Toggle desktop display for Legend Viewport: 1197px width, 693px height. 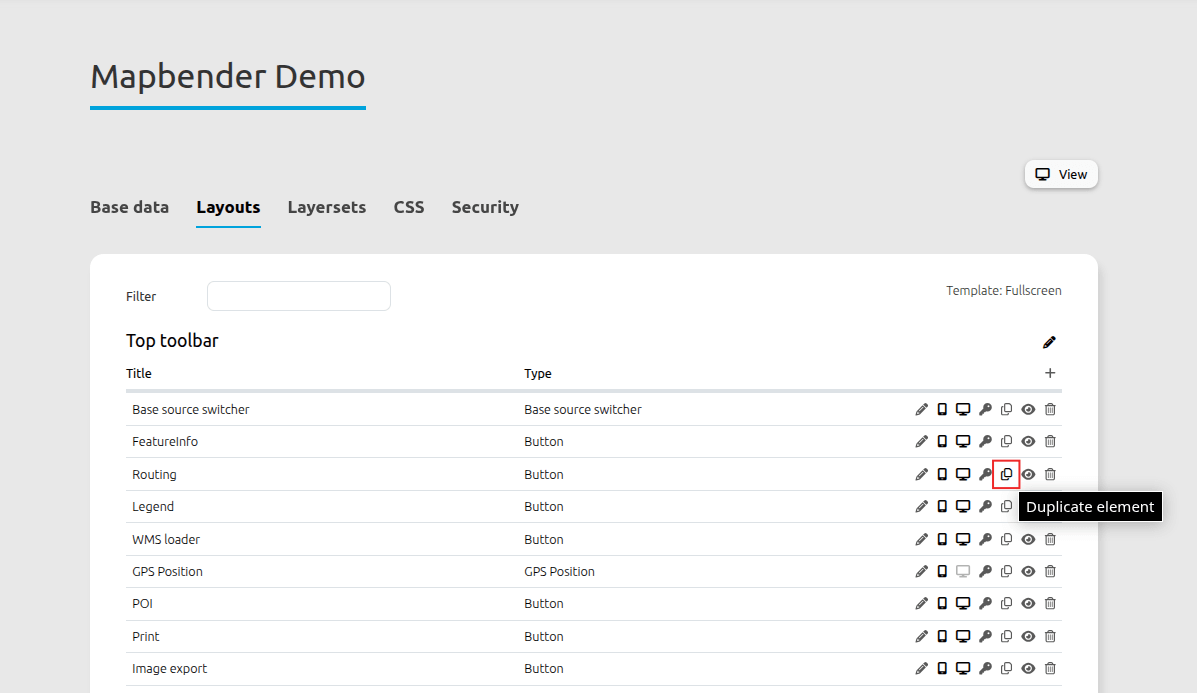coord(963,507)
